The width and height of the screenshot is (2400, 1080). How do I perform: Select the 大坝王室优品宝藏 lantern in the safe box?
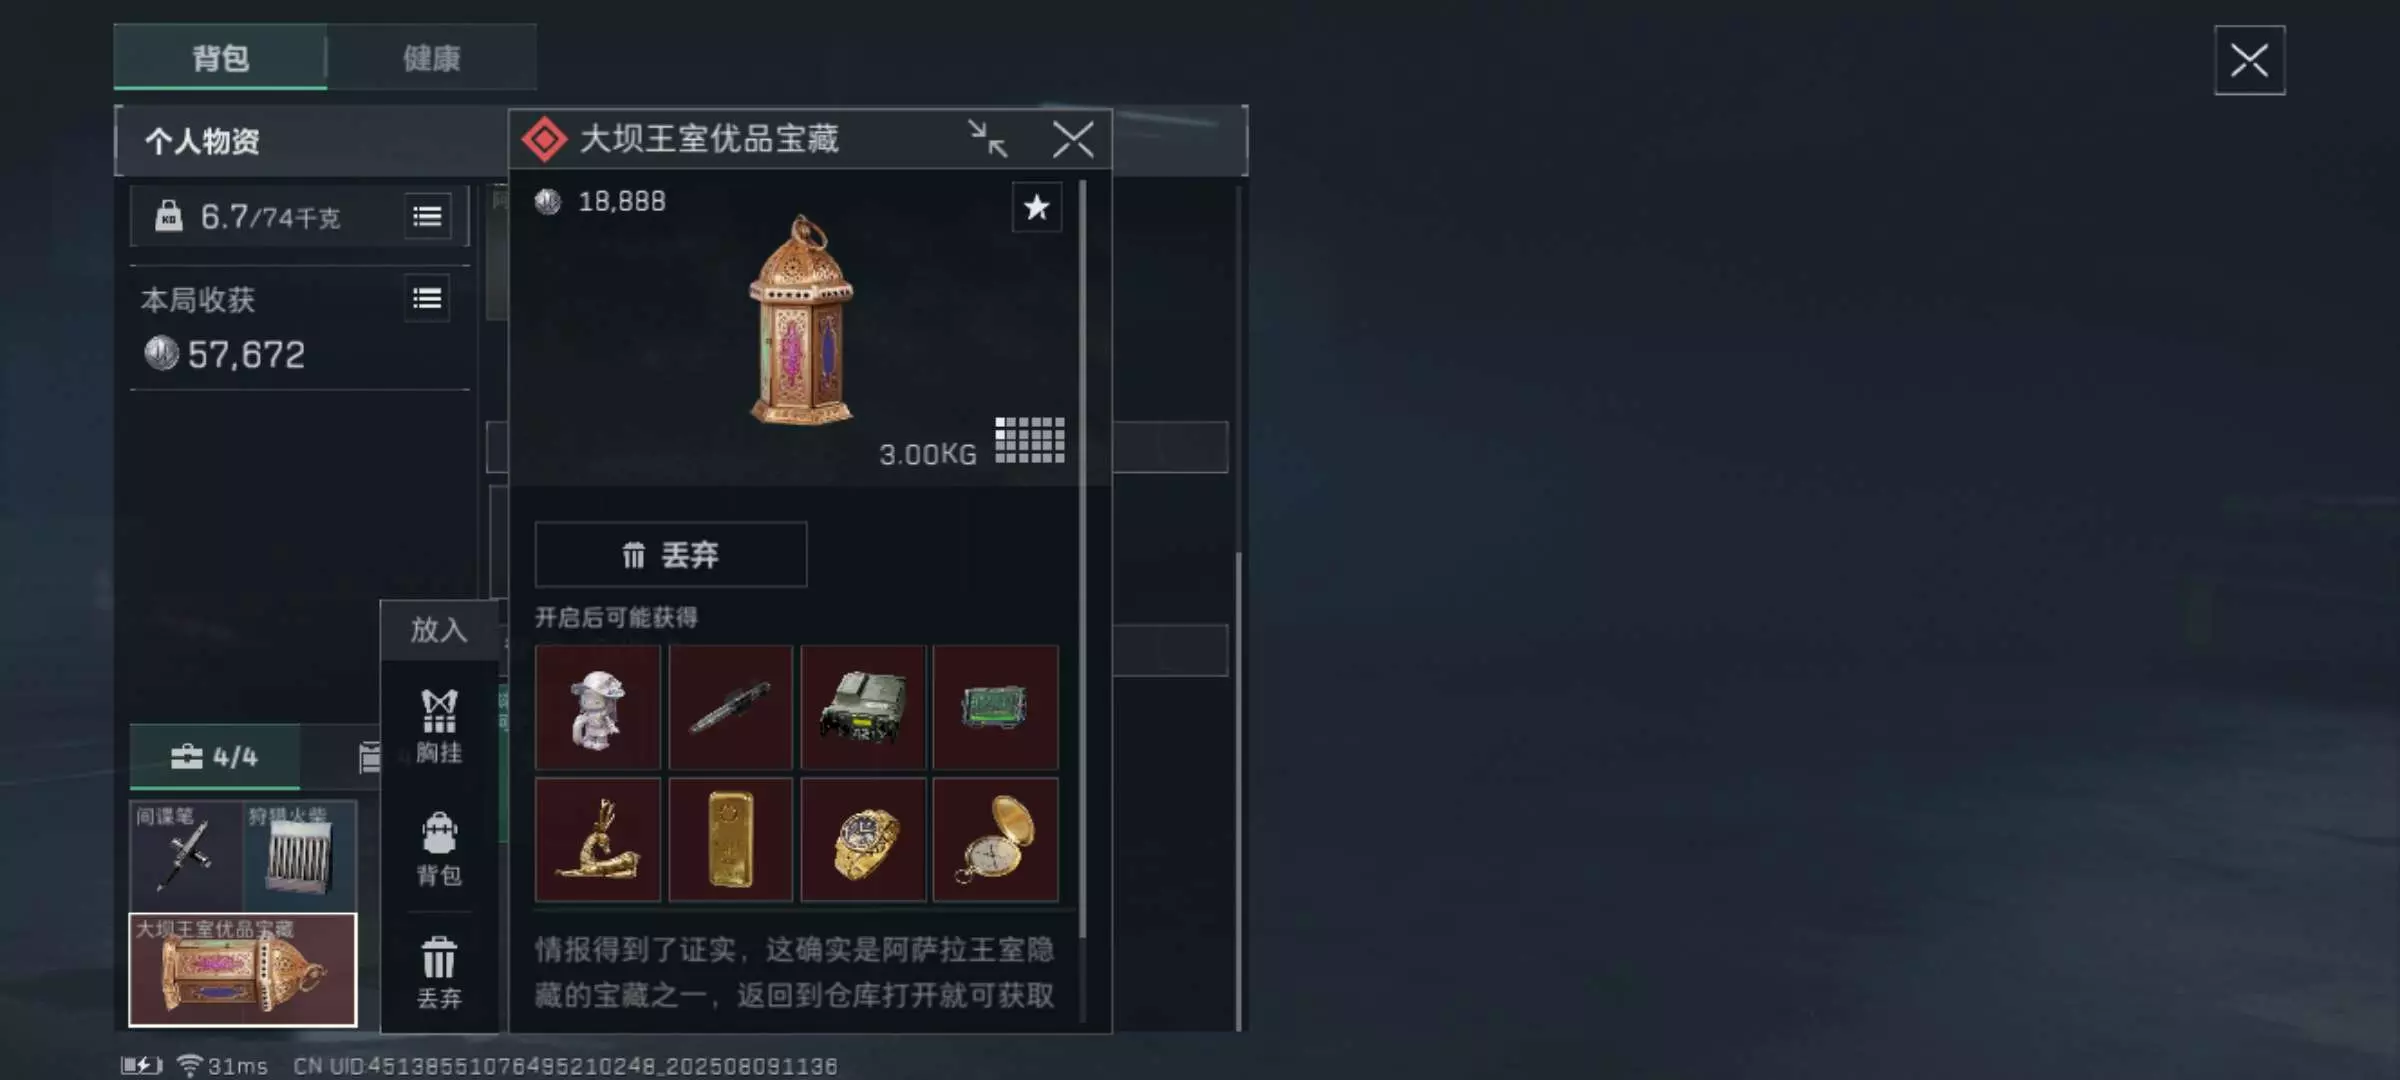click(243, 969)
